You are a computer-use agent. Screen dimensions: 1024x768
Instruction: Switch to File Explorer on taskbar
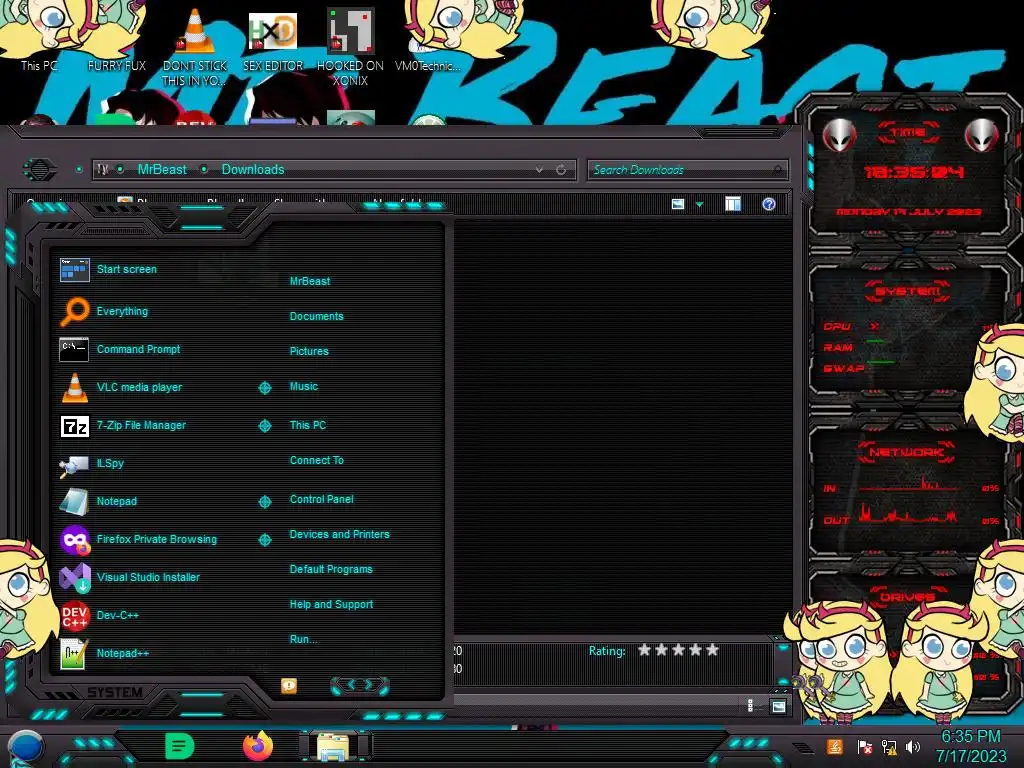pyautogui.click(x=334, y=746)
